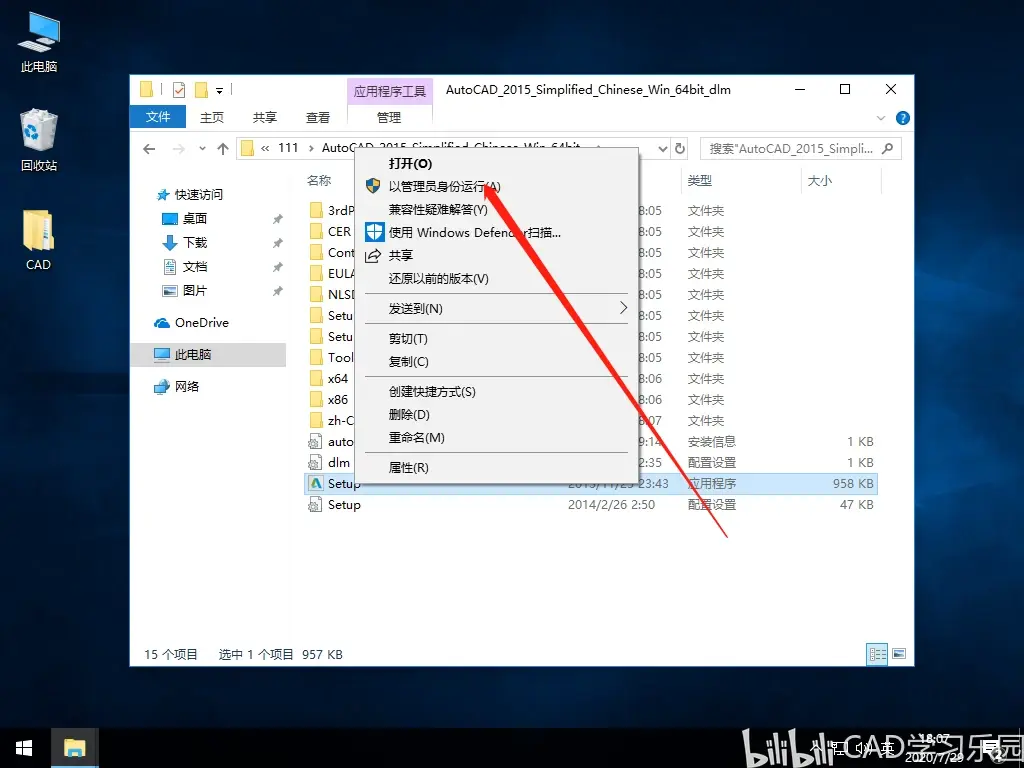Choose 使用 Windows Defender扫描 in context menu
The height and width of the screenshot is (768, 1024).
click(496, 232)
